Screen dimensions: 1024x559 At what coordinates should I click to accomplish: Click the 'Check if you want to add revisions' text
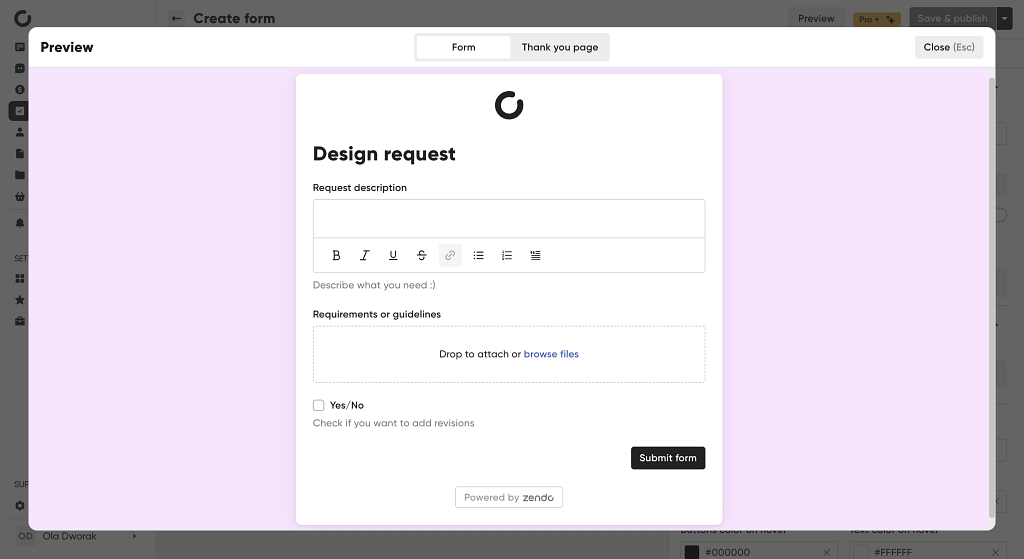pyautogui.click(x=393, y=423)
